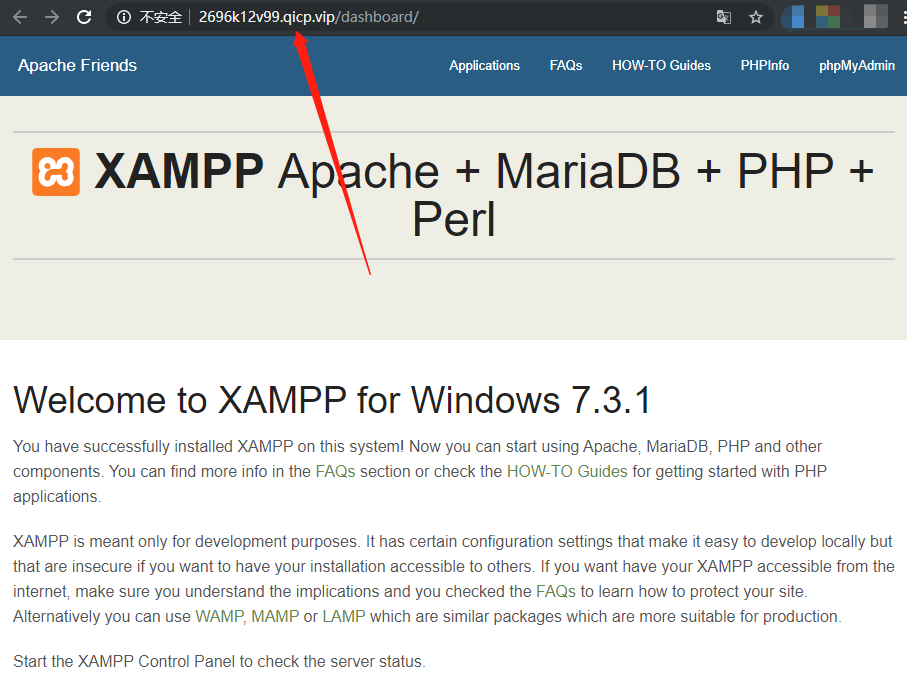Open the MAMP link
Viewport: 907px width, 692px height.
pyautogui.click(x=275, y=616)
